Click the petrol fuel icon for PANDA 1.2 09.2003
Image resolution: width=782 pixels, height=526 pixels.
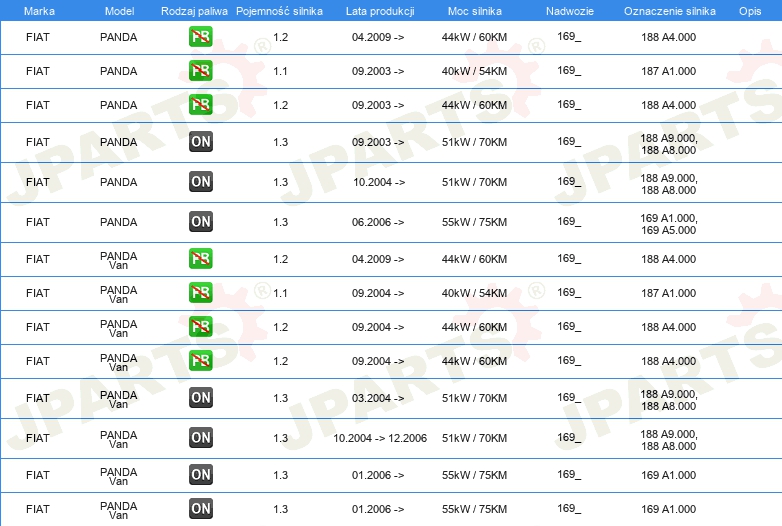[200, 104]
